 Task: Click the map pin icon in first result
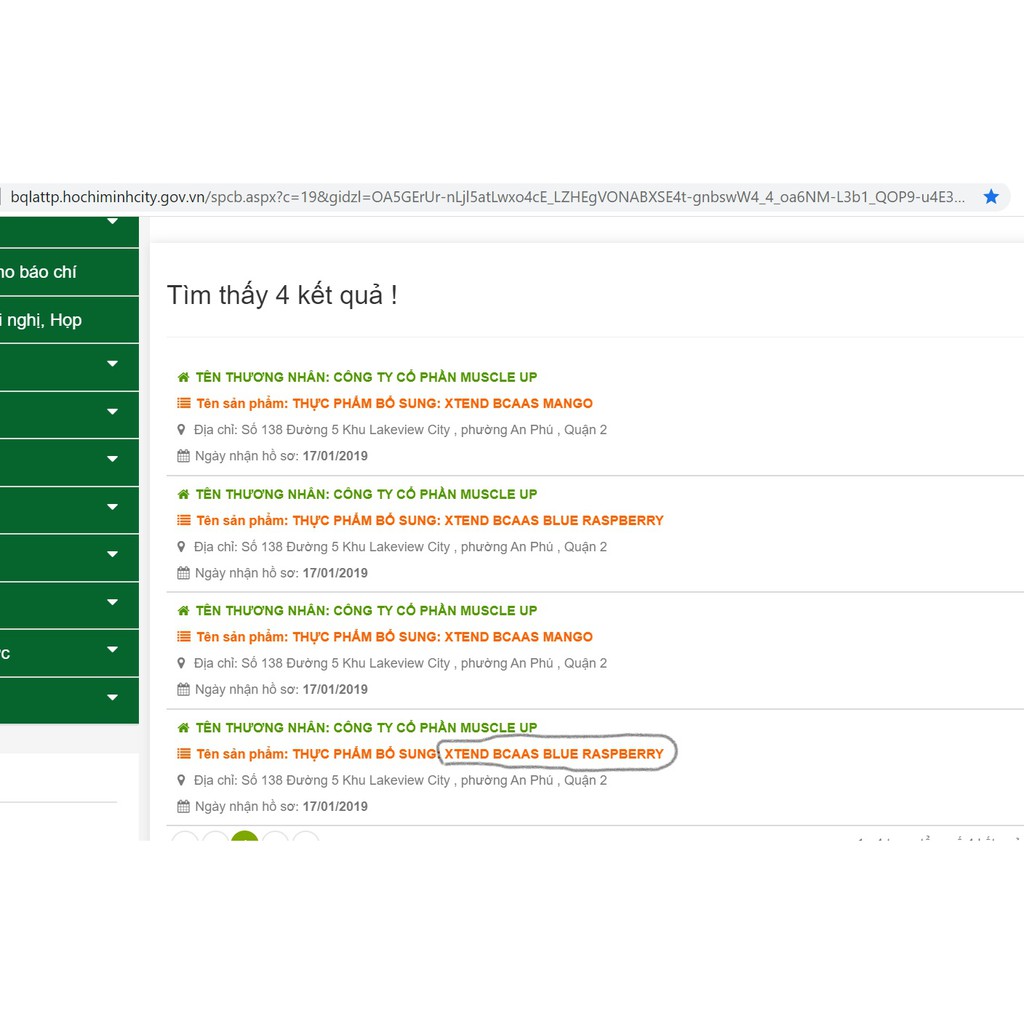(x=182, y=430)
